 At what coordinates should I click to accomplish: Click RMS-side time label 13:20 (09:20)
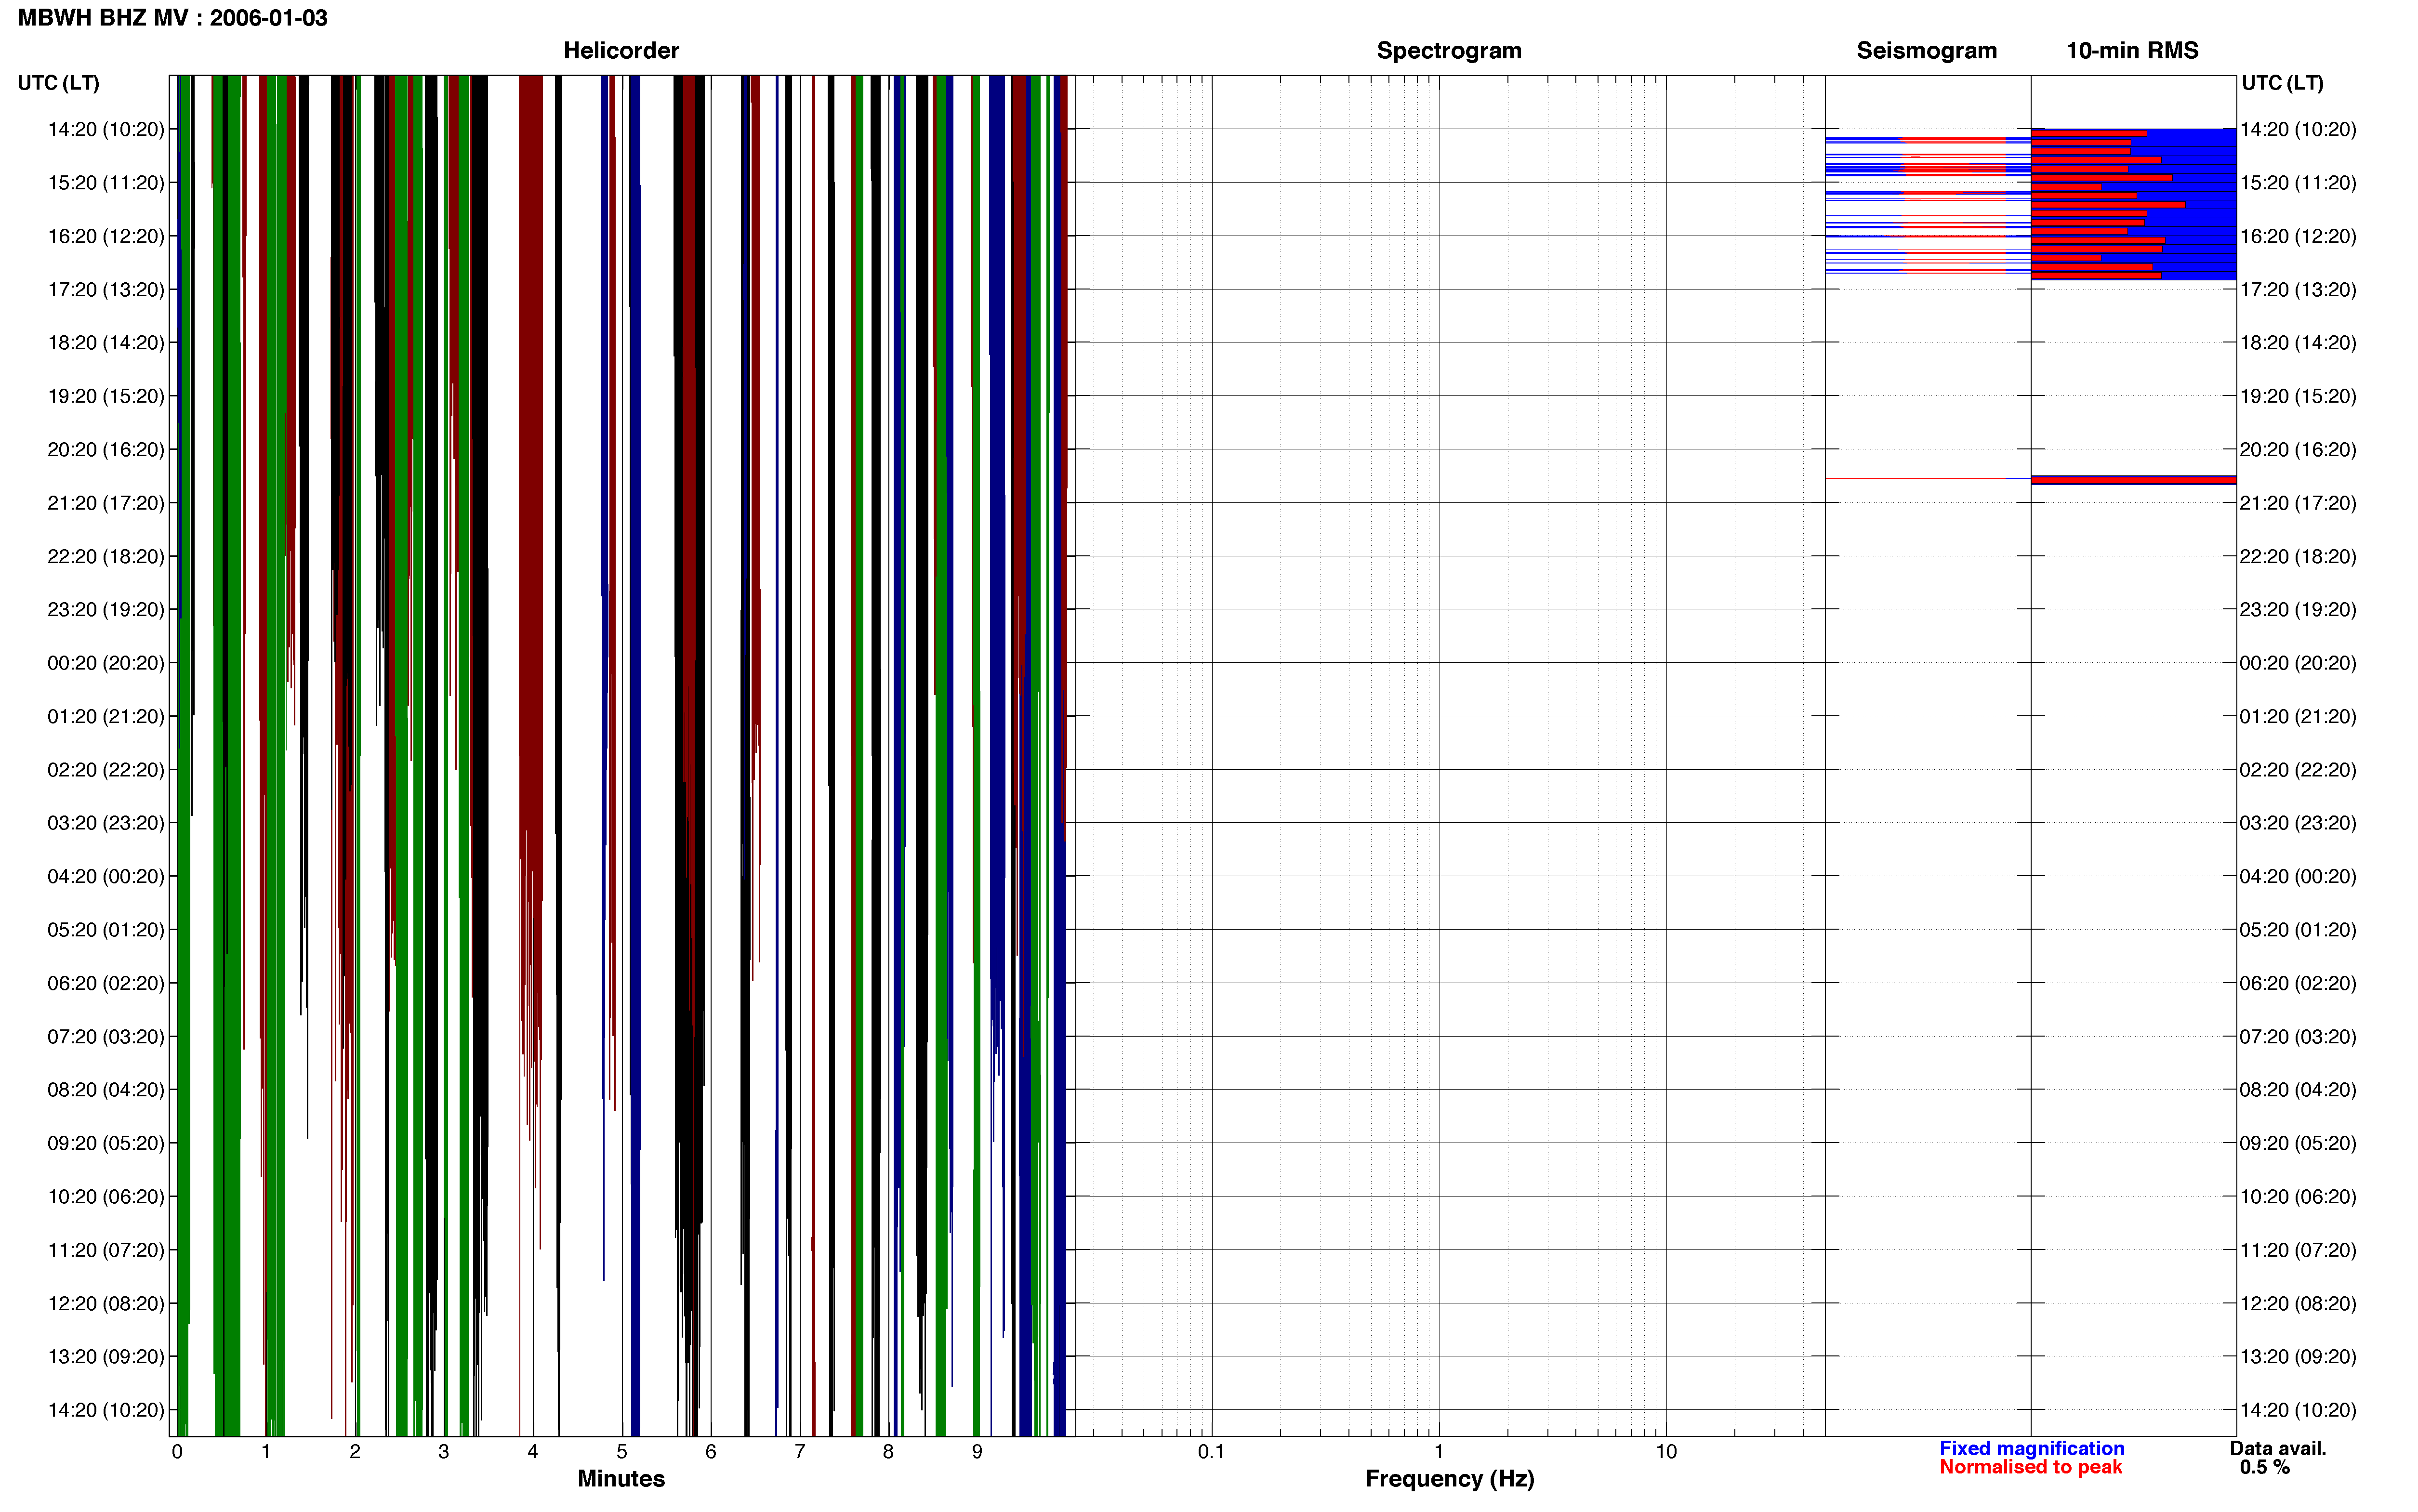2298,1357
